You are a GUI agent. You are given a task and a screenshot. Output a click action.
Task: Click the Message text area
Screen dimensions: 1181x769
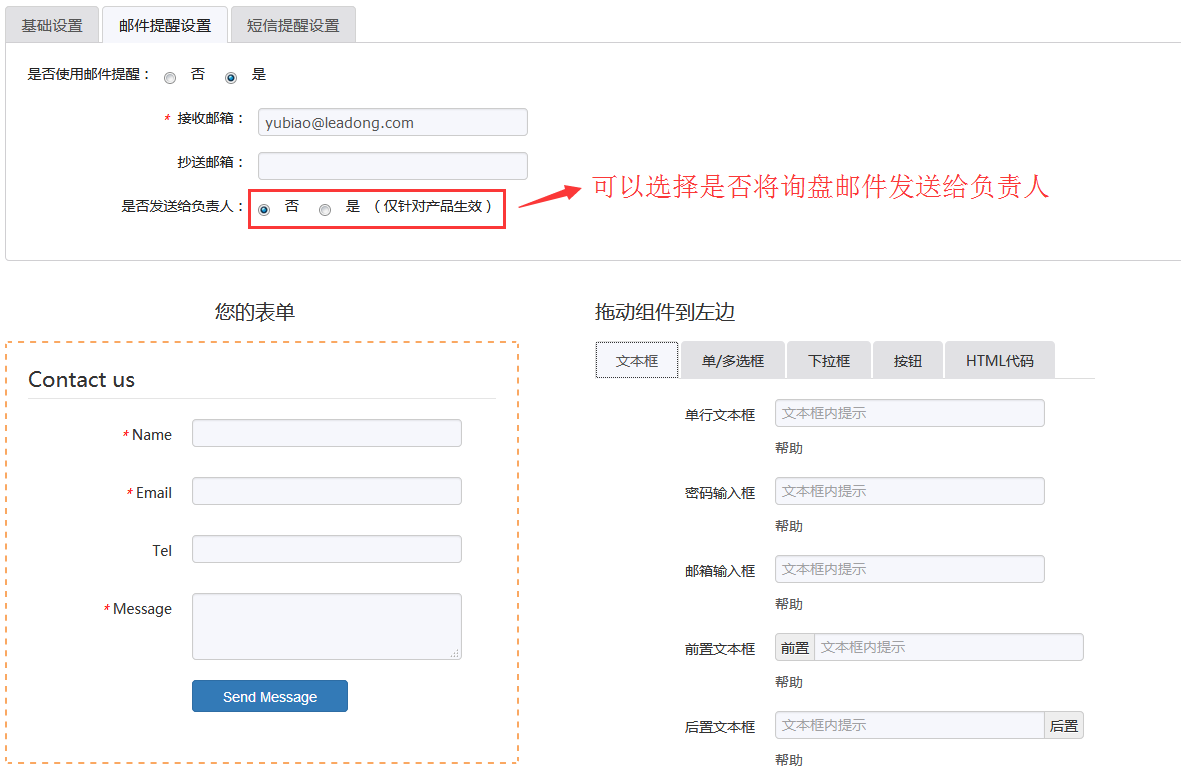326,625
